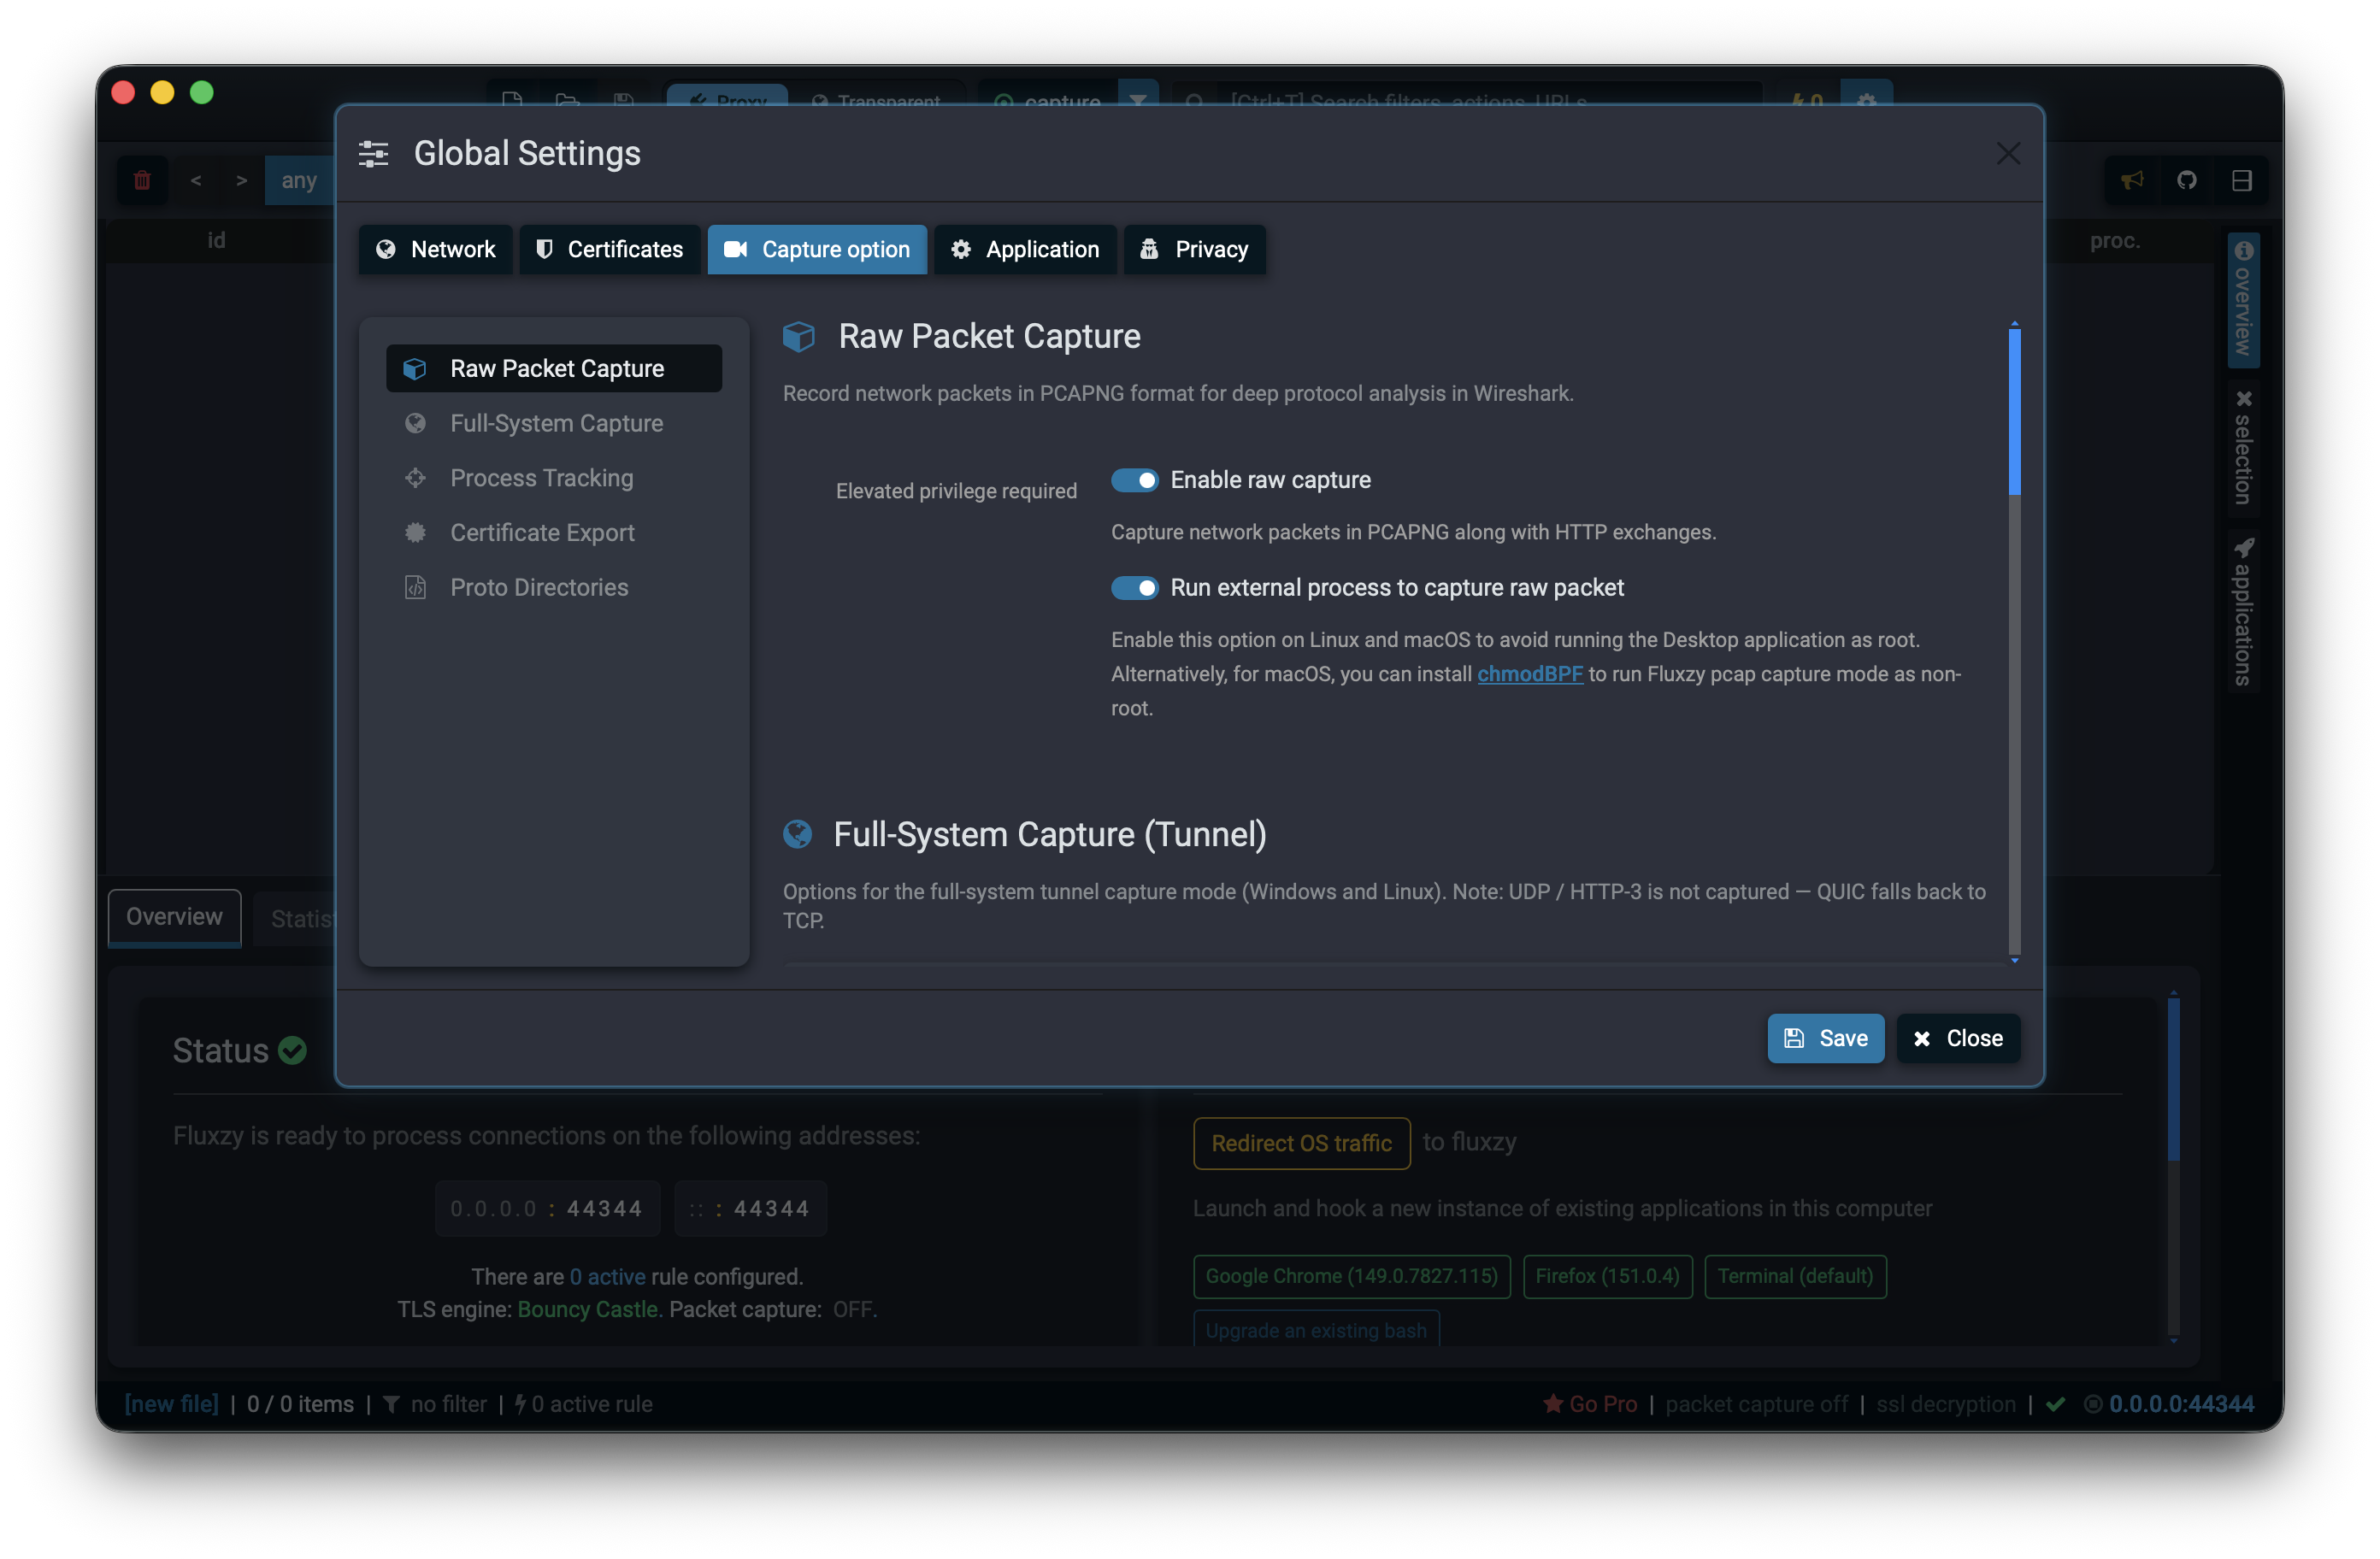Click the 'id' column header

pos(216,240)
